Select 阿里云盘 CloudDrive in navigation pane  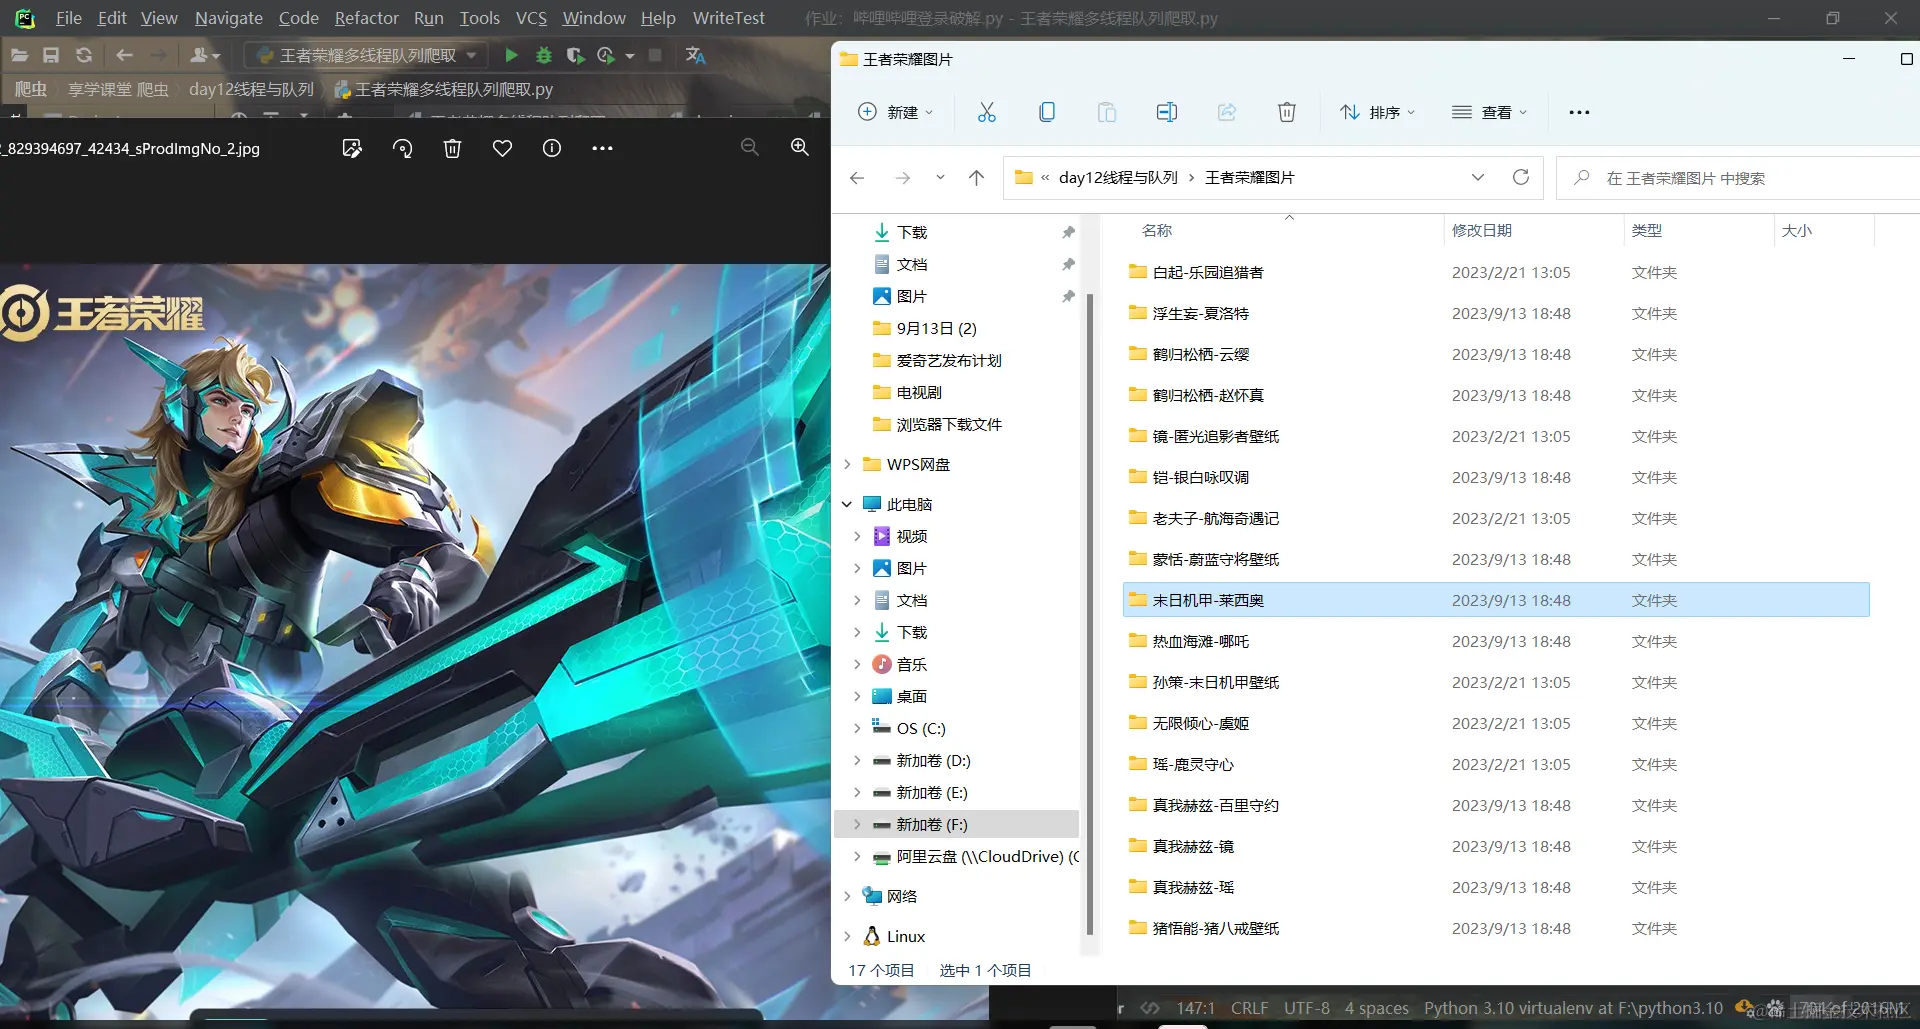(975, 856)
